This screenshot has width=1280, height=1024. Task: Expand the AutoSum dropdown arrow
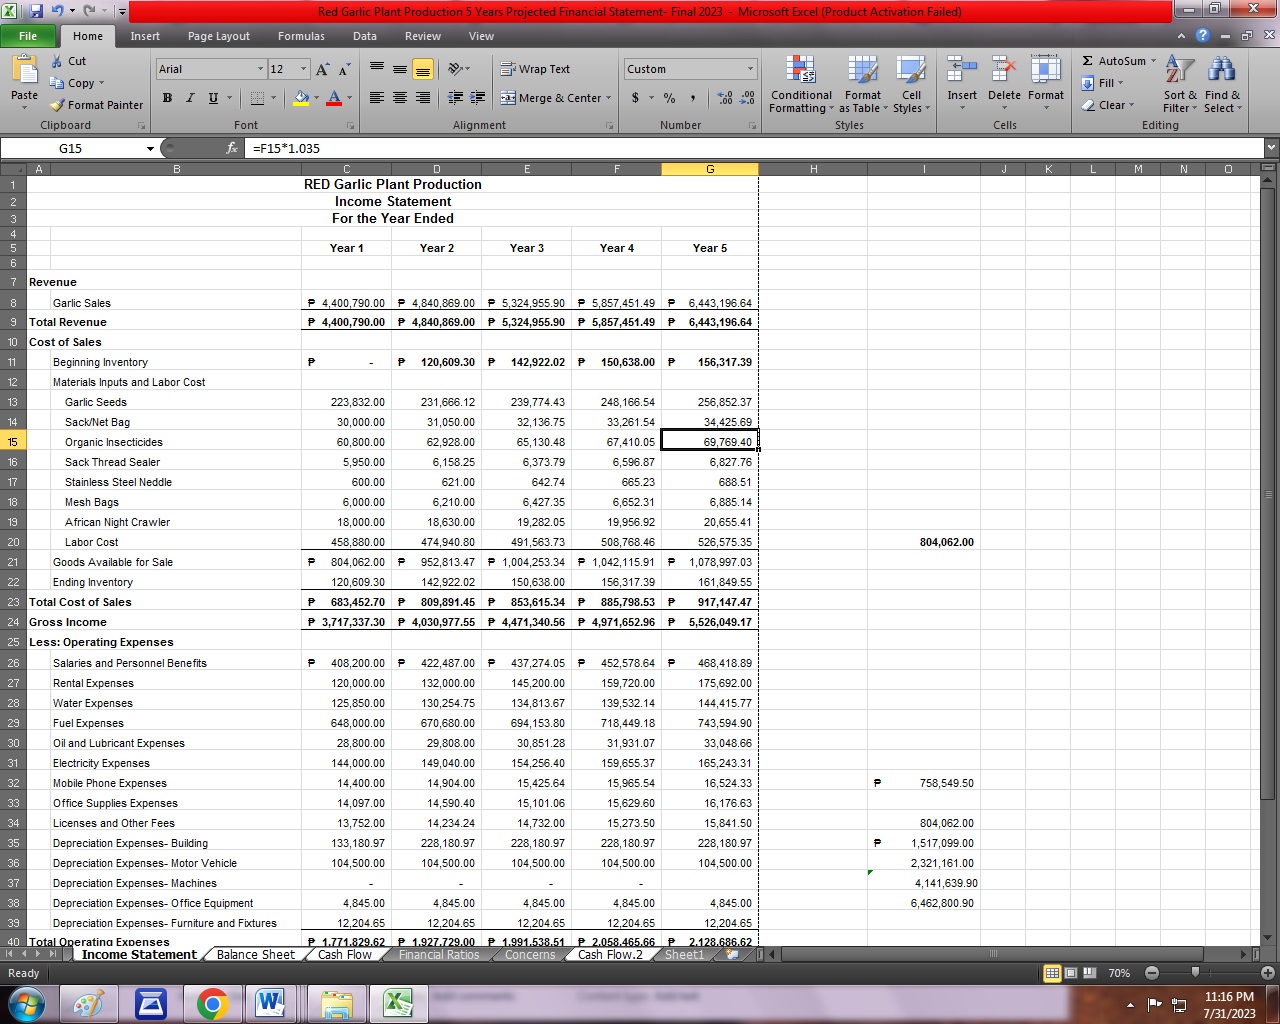point(1152,61)
